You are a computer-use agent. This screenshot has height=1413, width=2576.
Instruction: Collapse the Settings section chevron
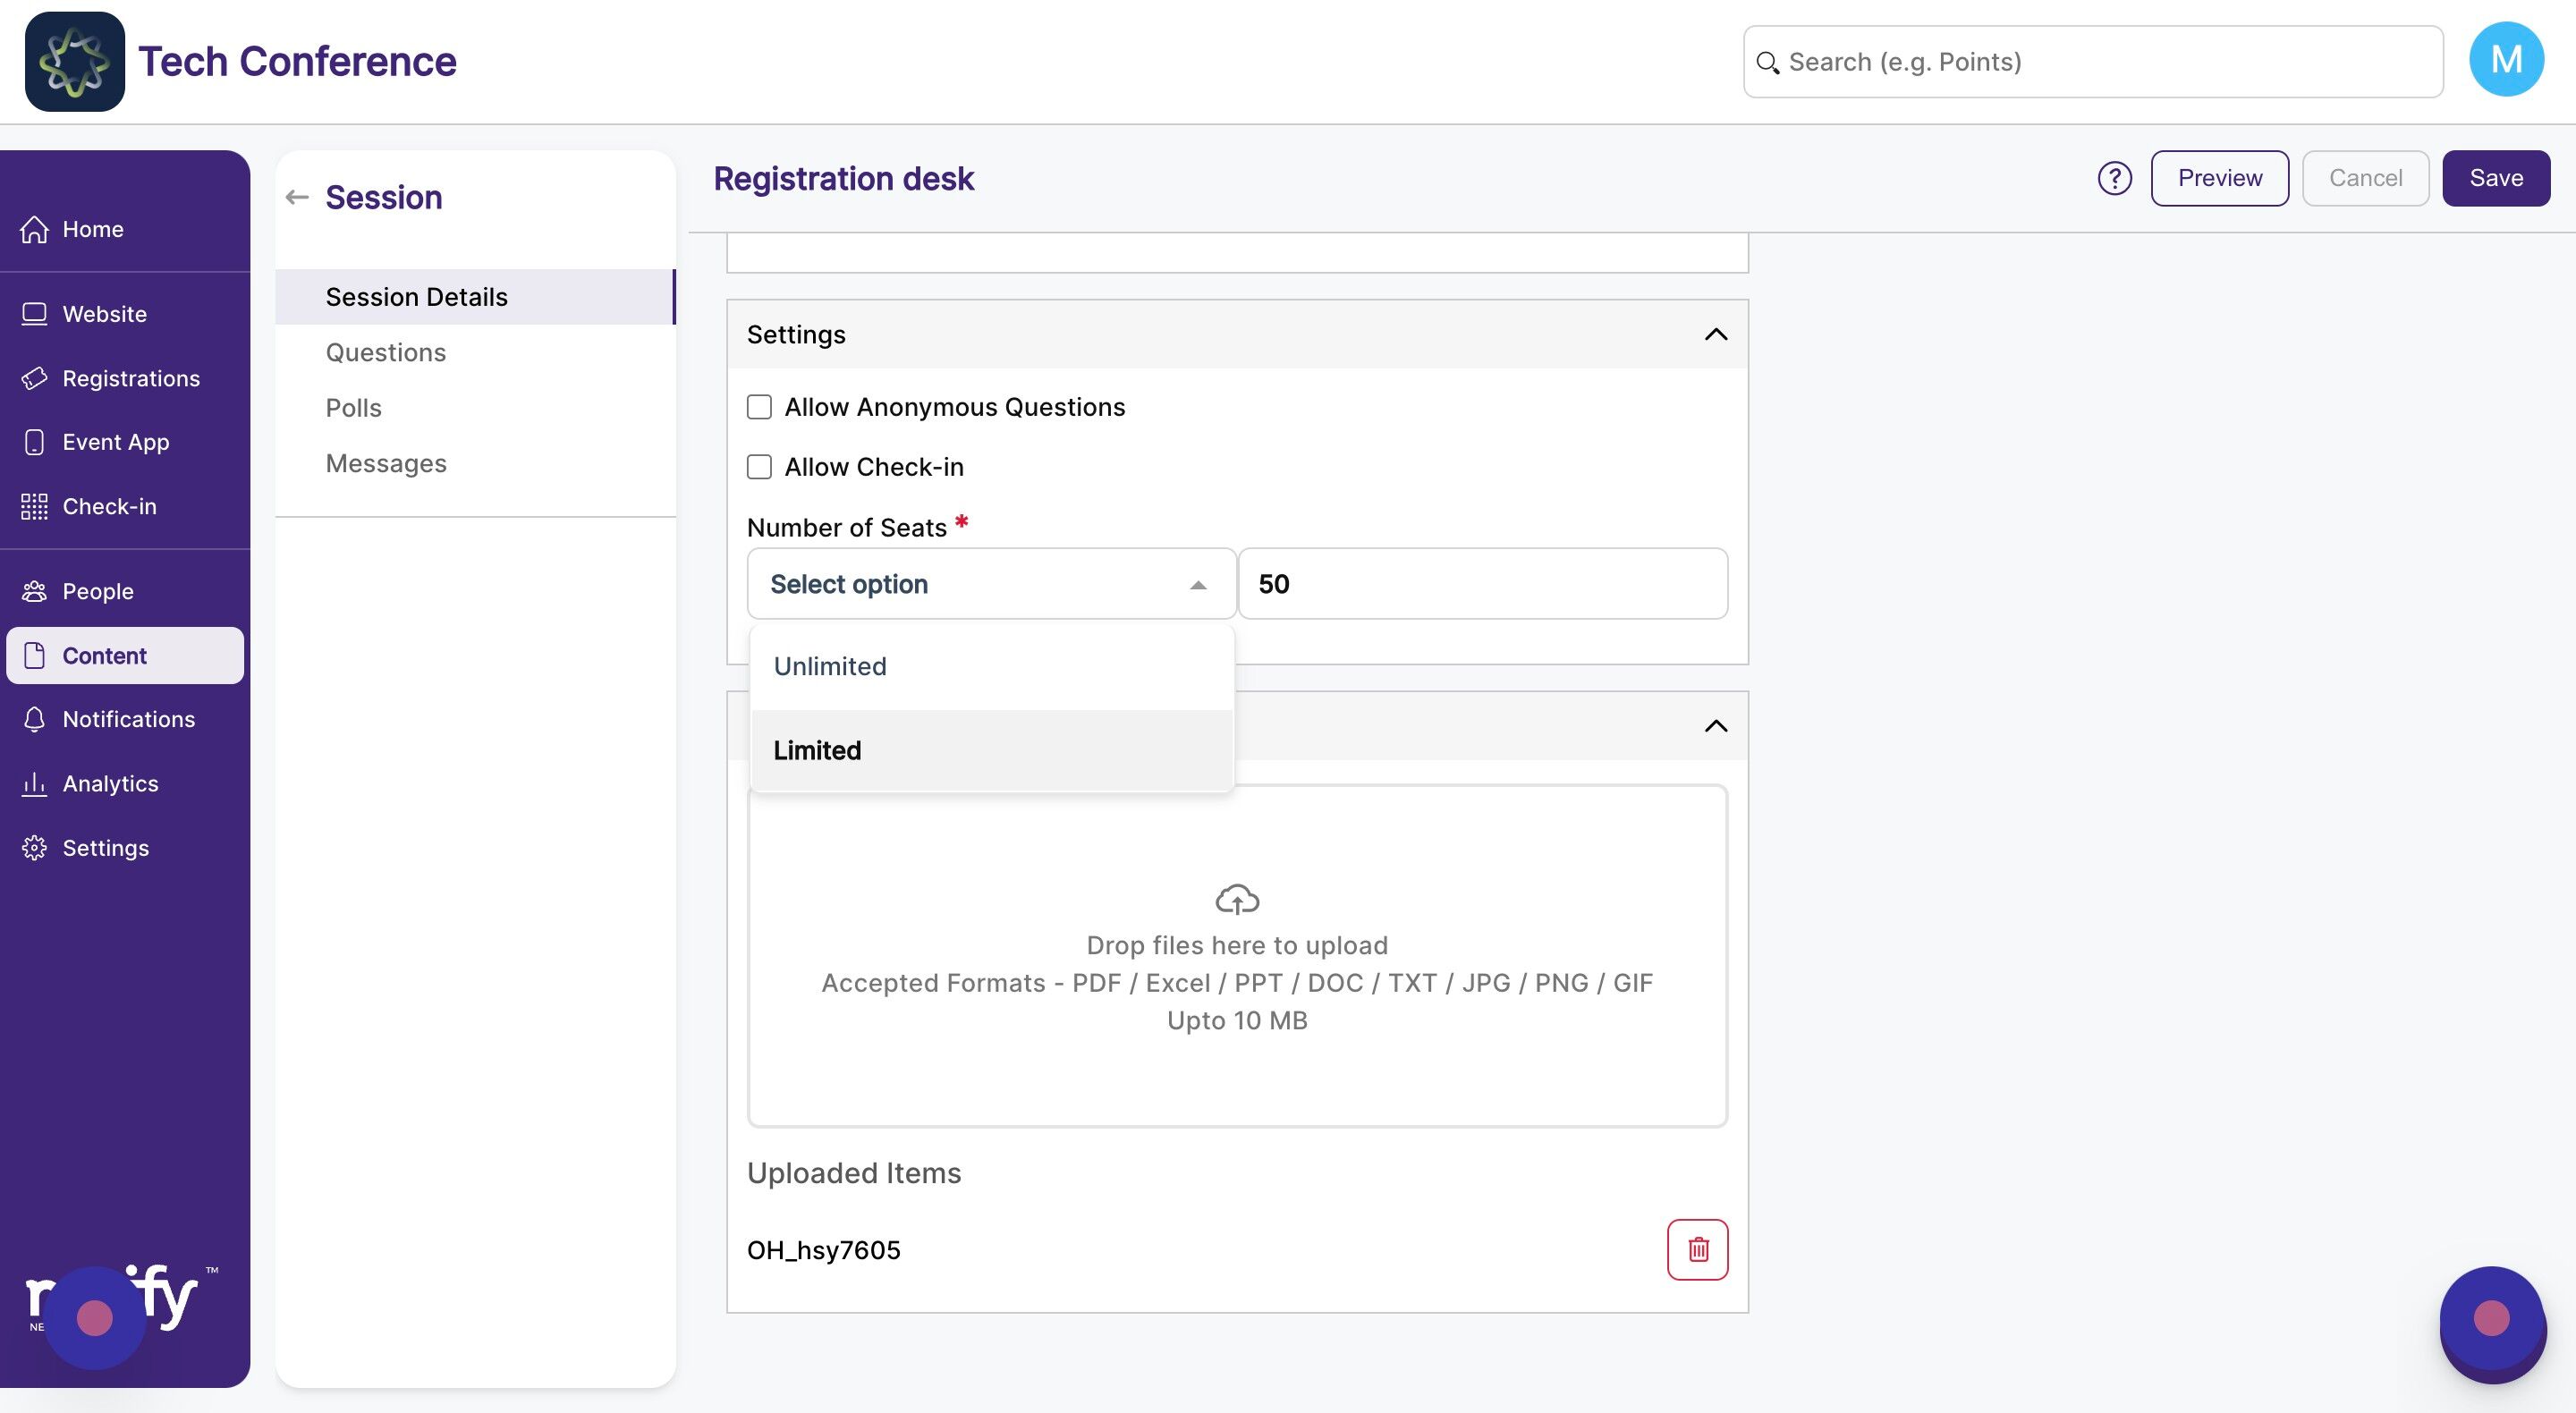tap(1715, 334)
